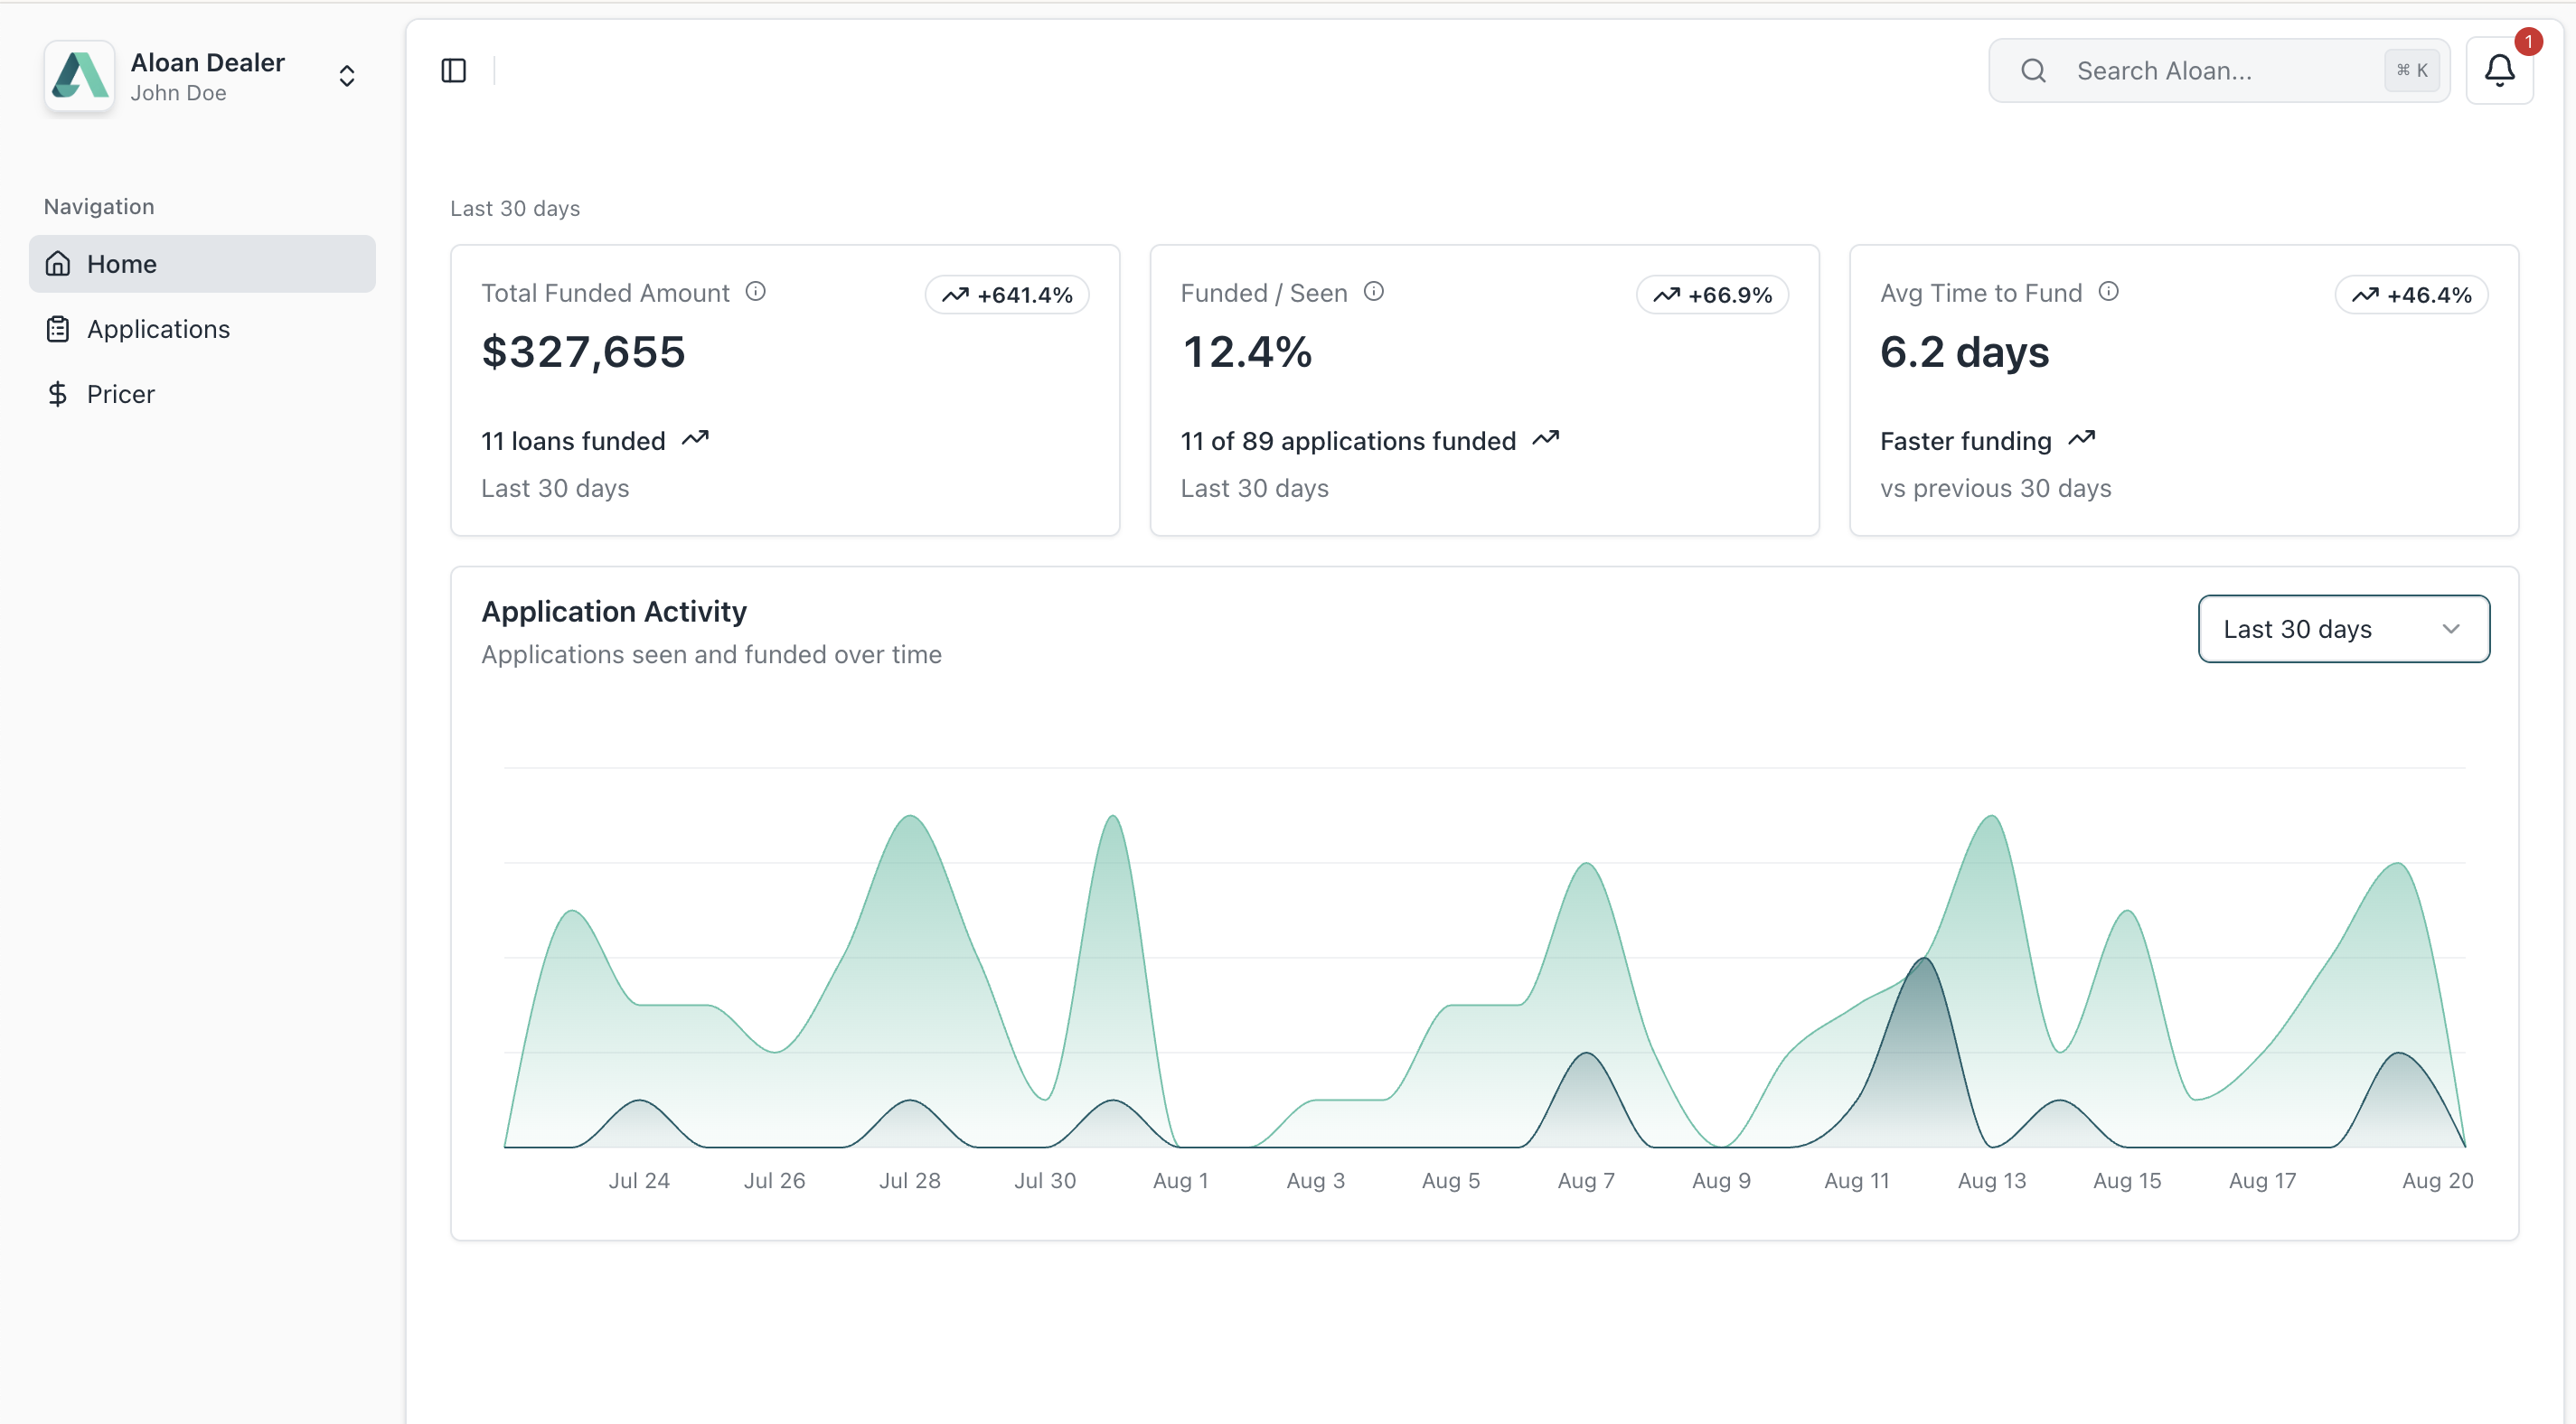Click the +46.4% trend badge
2576x1424 pixels.
pos(2411,295)
